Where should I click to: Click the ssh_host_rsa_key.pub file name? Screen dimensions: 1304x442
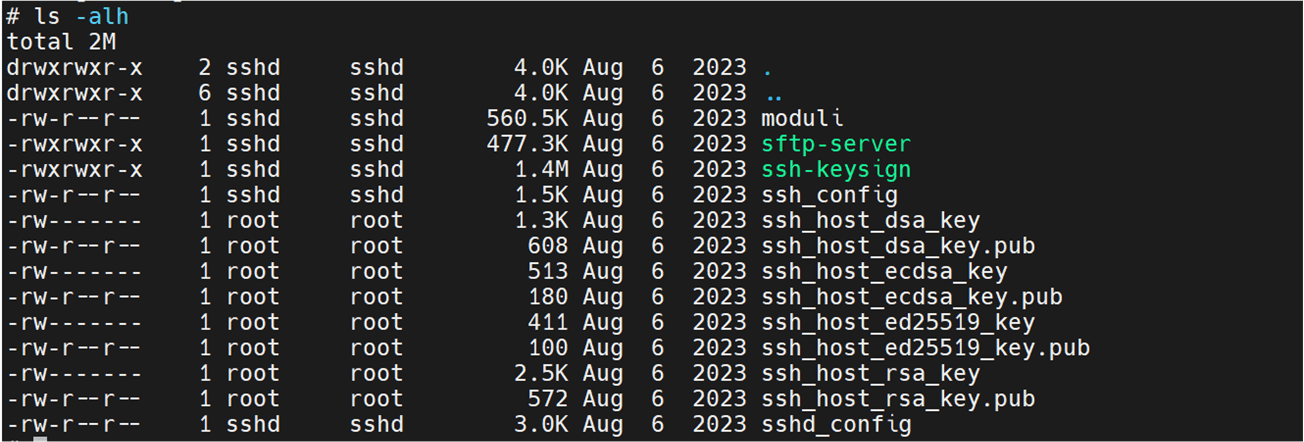[897, 399]
